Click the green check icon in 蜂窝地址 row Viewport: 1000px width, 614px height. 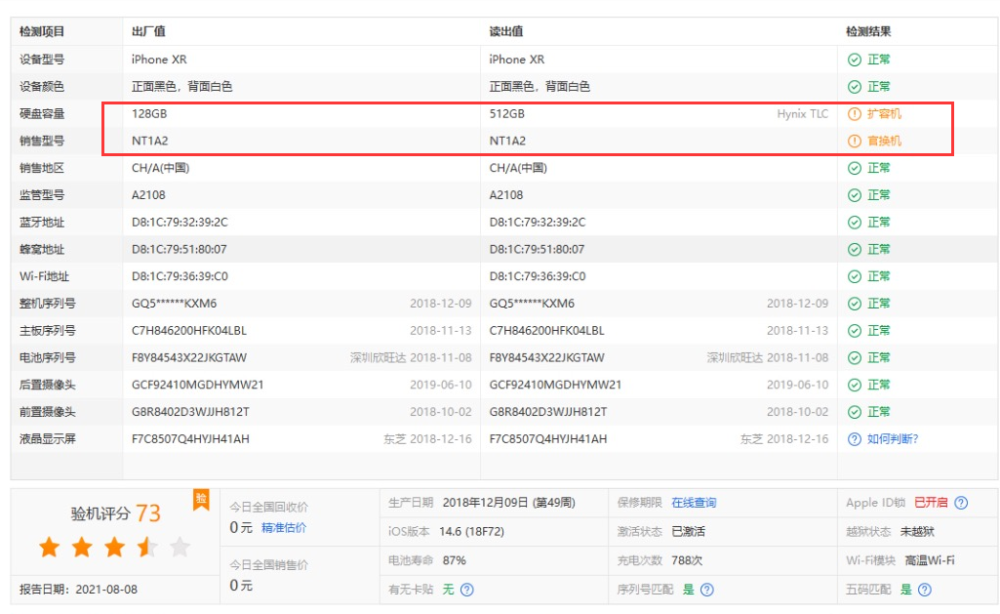coord(854,249)
